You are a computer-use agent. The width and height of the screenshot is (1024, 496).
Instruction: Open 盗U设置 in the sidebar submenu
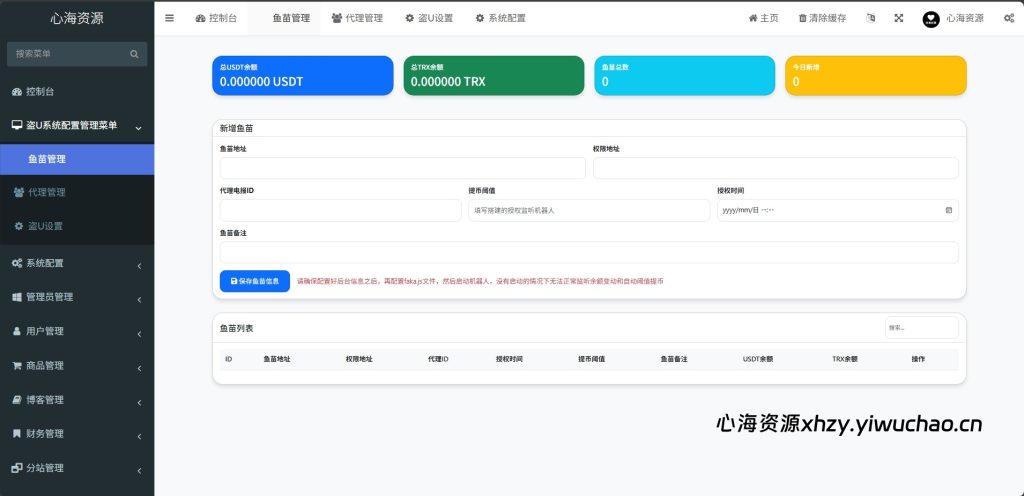pos(77,226)
